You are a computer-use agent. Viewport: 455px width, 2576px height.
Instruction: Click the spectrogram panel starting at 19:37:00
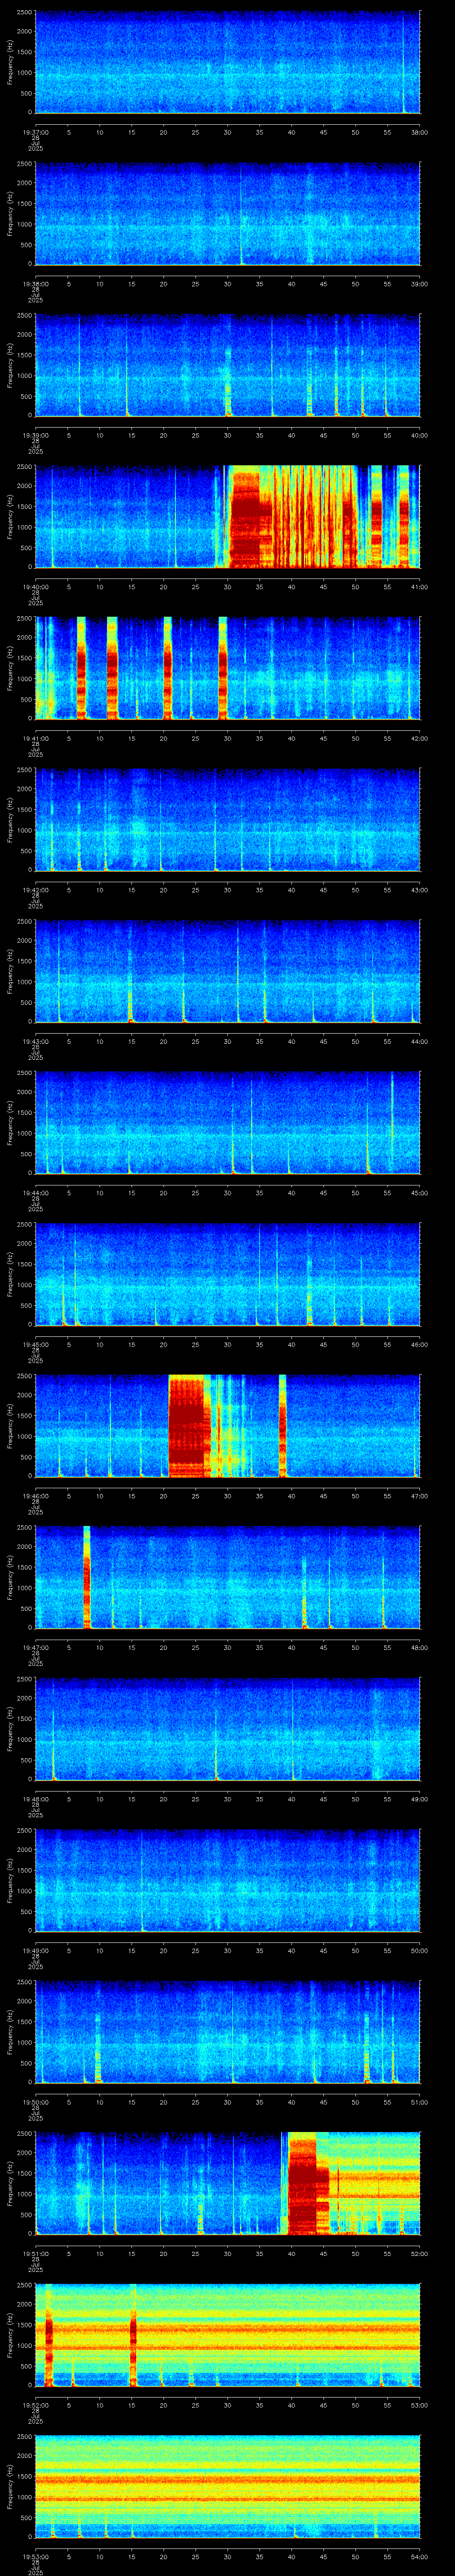click(x=227, y=62)
